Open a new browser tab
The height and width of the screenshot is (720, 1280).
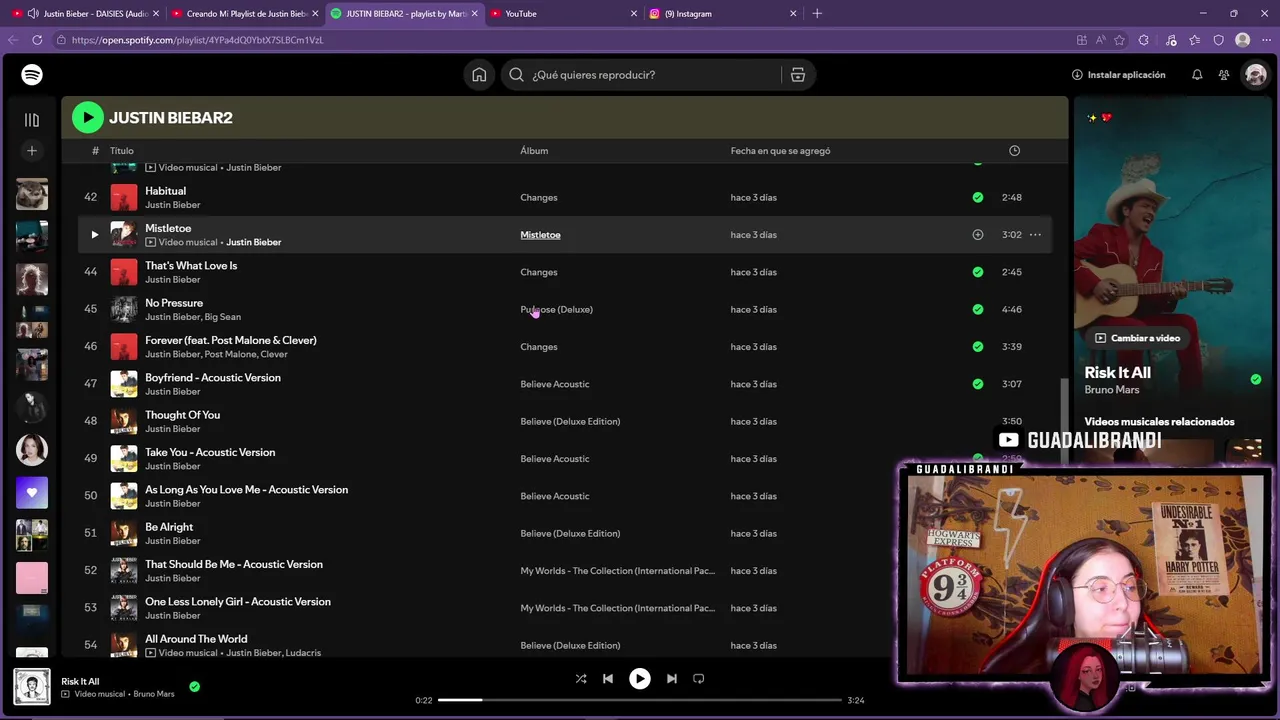pos(817,14)
